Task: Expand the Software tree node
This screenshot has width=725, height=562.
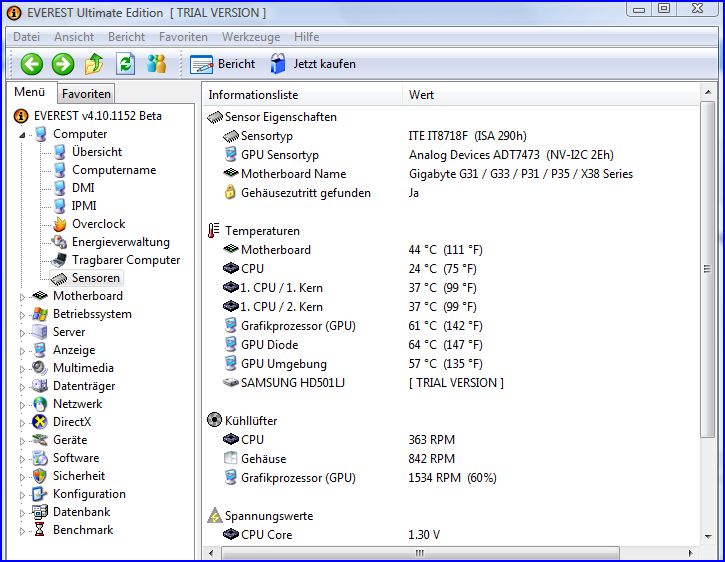Action: [22, 459]
